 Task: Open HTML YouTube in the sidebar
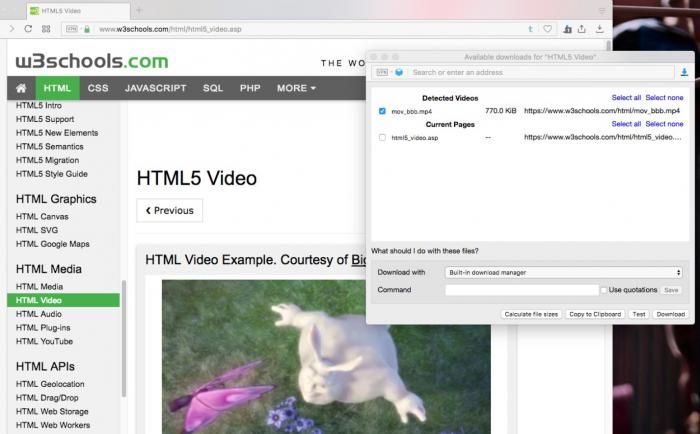tap(44, 341)
